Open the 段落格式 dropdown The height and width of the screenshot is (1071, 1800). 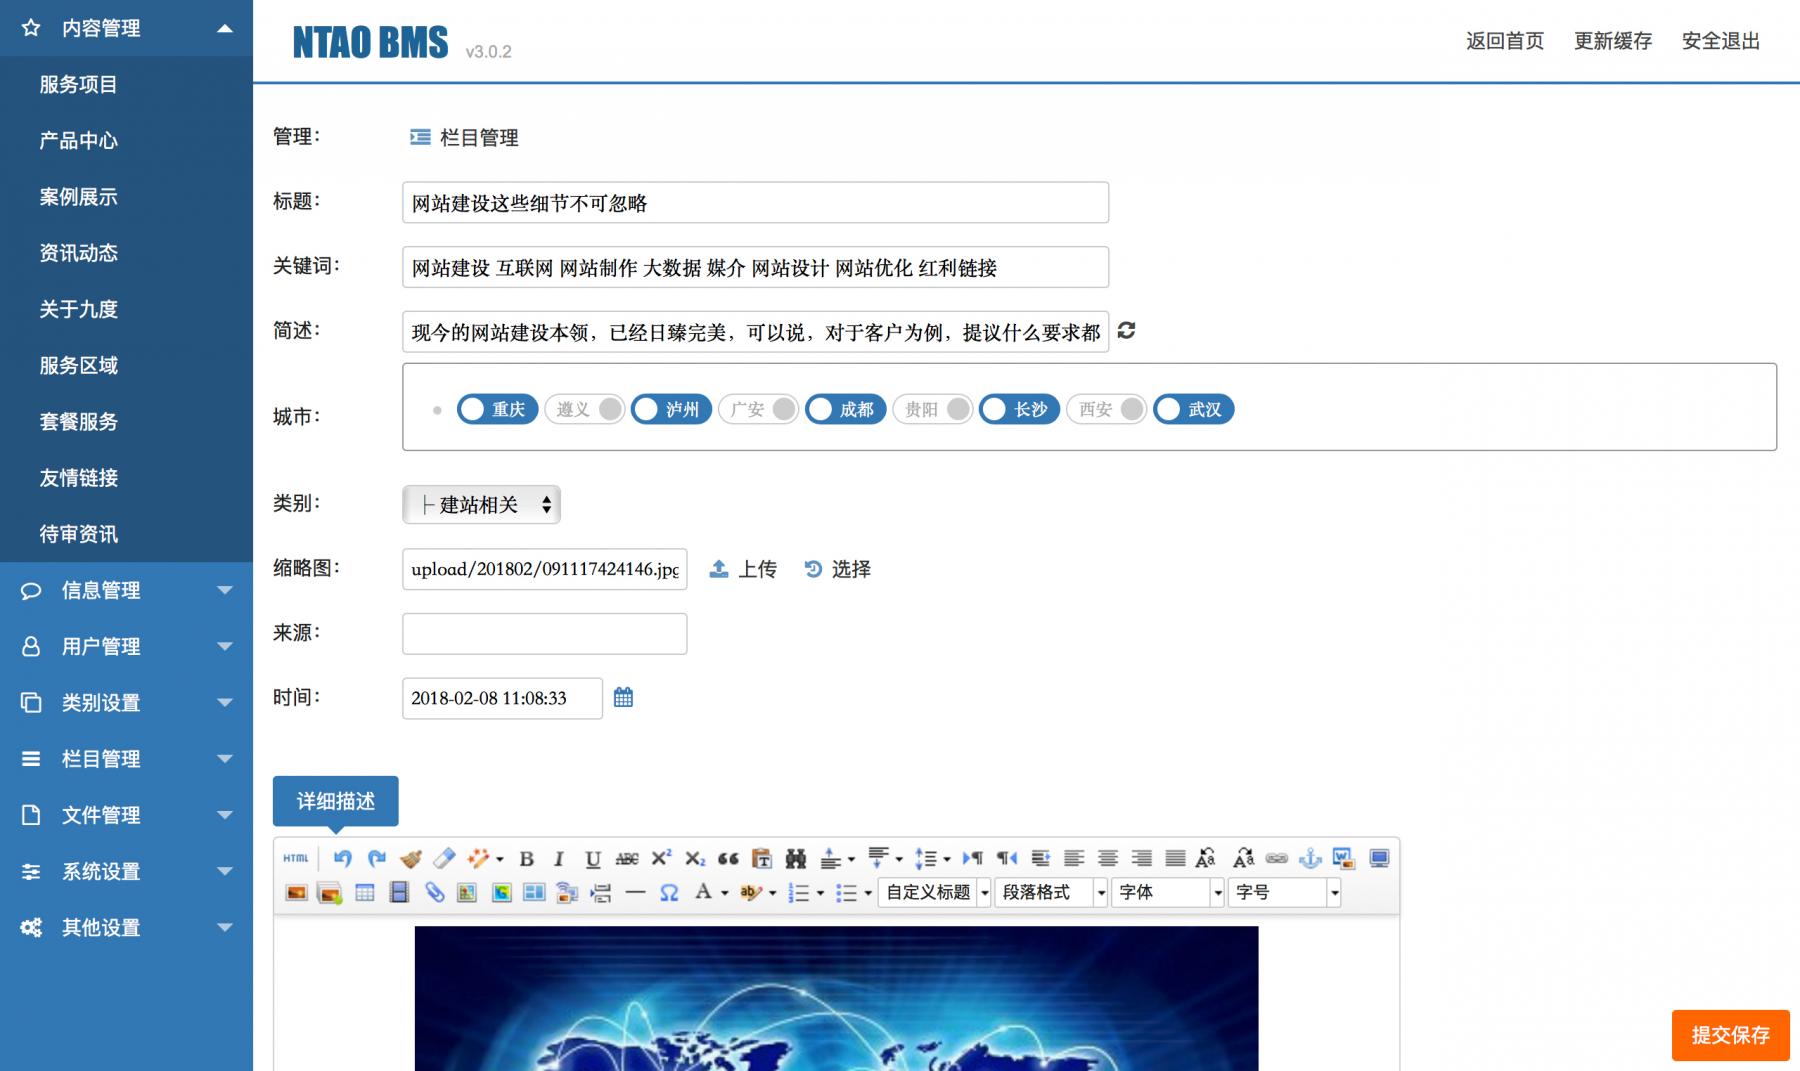click(x=1051, y=892)
